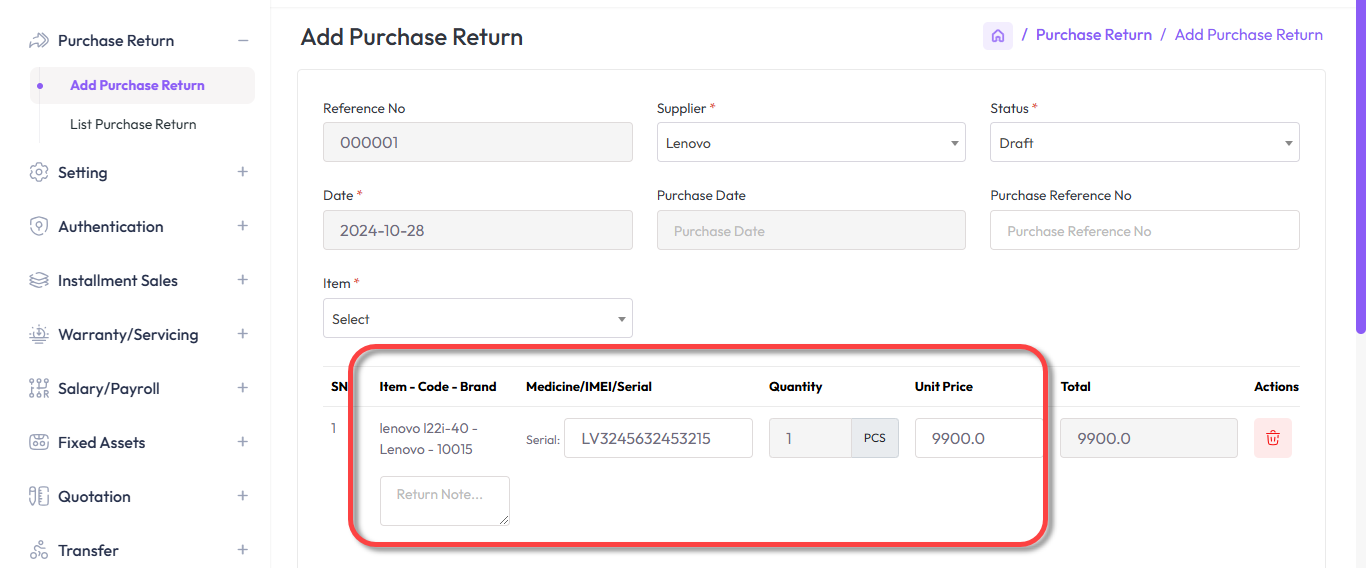Click the Return Note text area
Viewport: 1366px width, 568px height.
click(x=444, y=500)
